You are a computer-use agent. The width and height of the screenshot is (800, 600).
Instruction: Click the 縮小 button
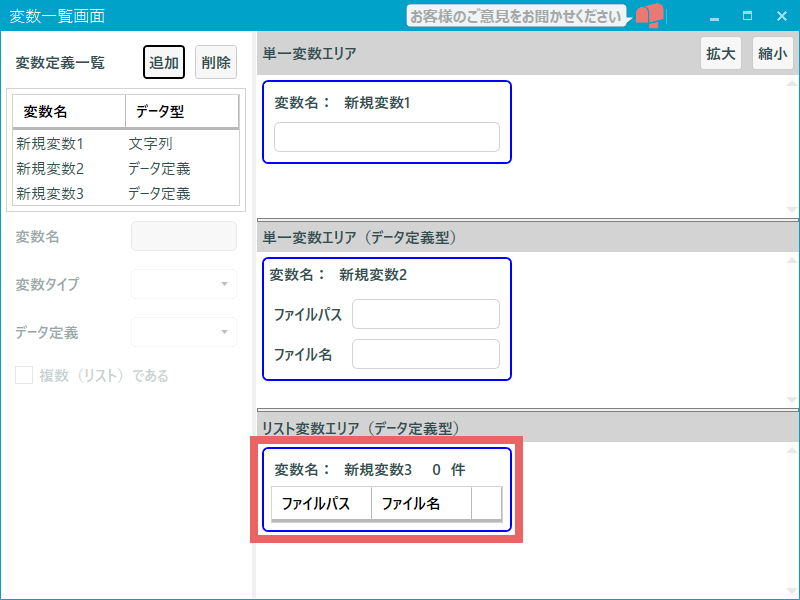pyautogui.click(x=772, y=53)
